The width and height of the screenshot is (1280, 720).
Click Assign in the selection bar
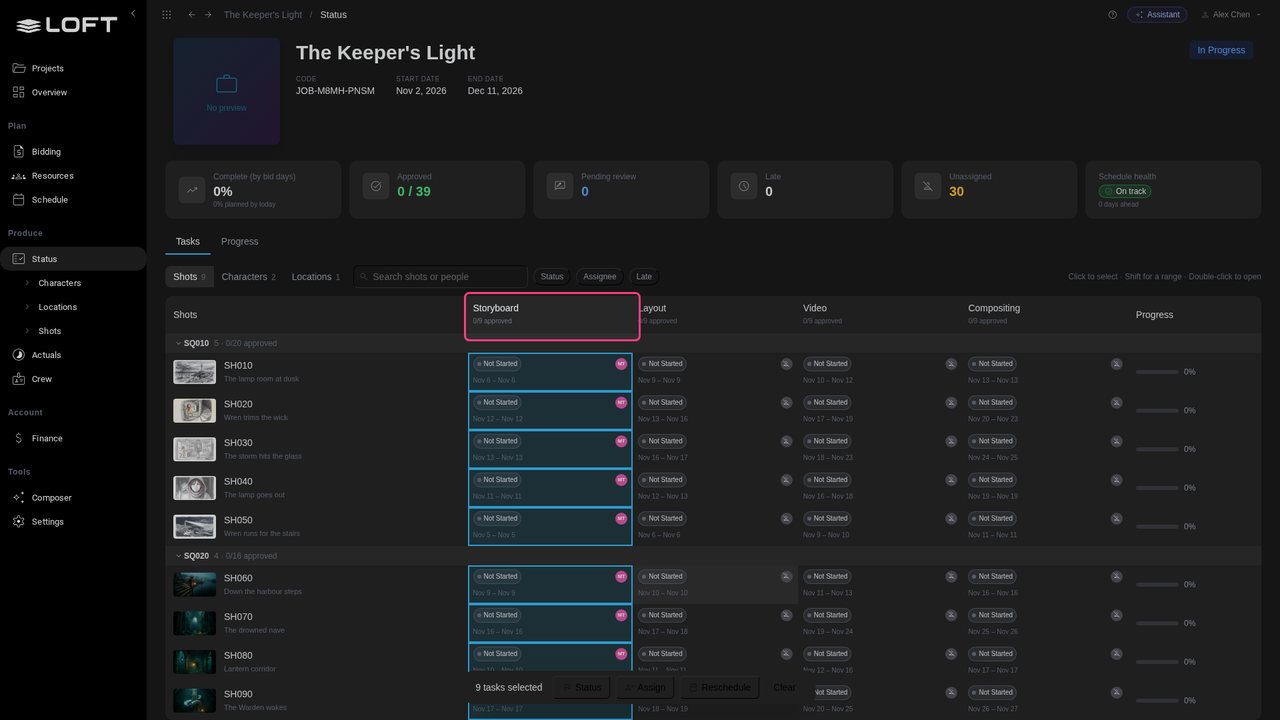pos(643,688)
